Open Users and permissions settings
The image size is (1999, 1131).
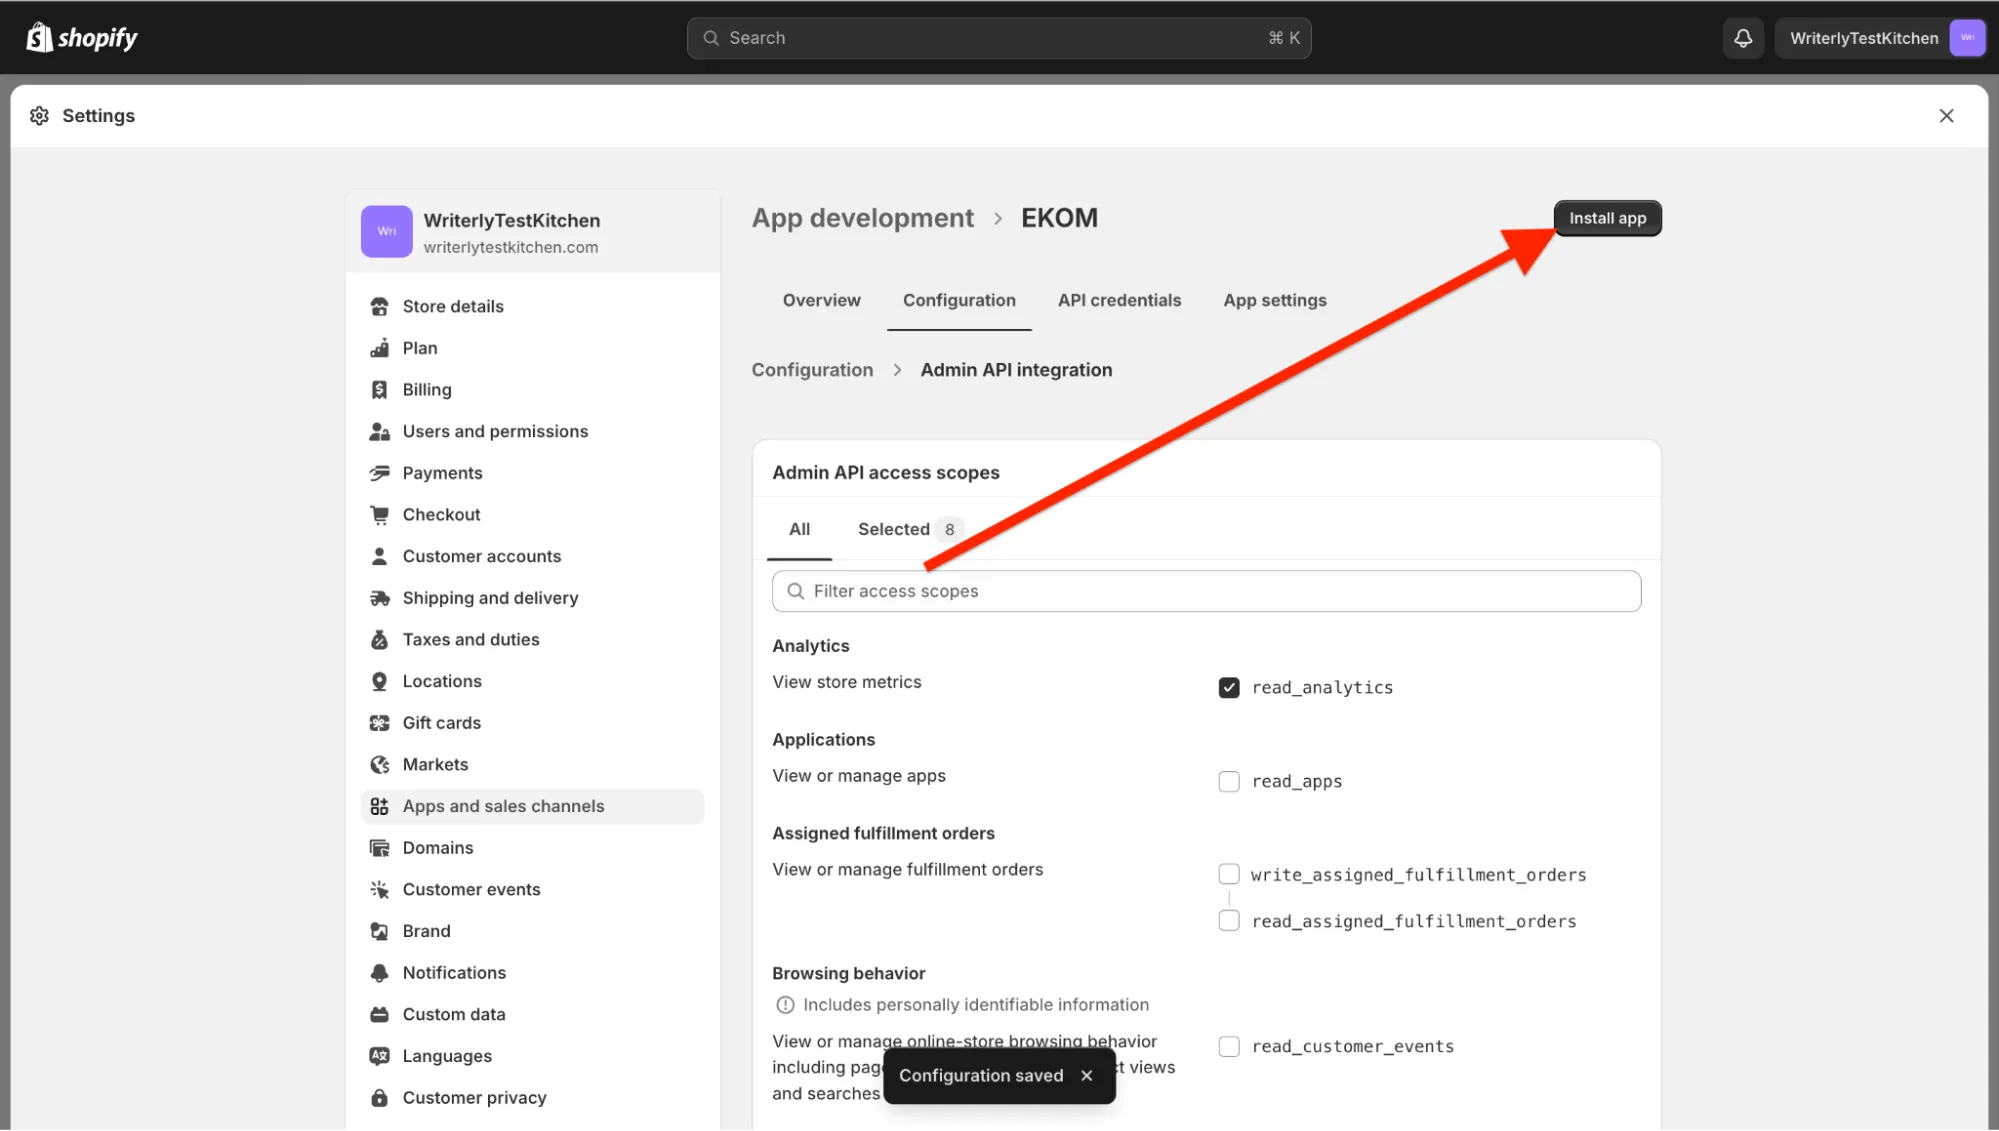(x=533, y=431)
